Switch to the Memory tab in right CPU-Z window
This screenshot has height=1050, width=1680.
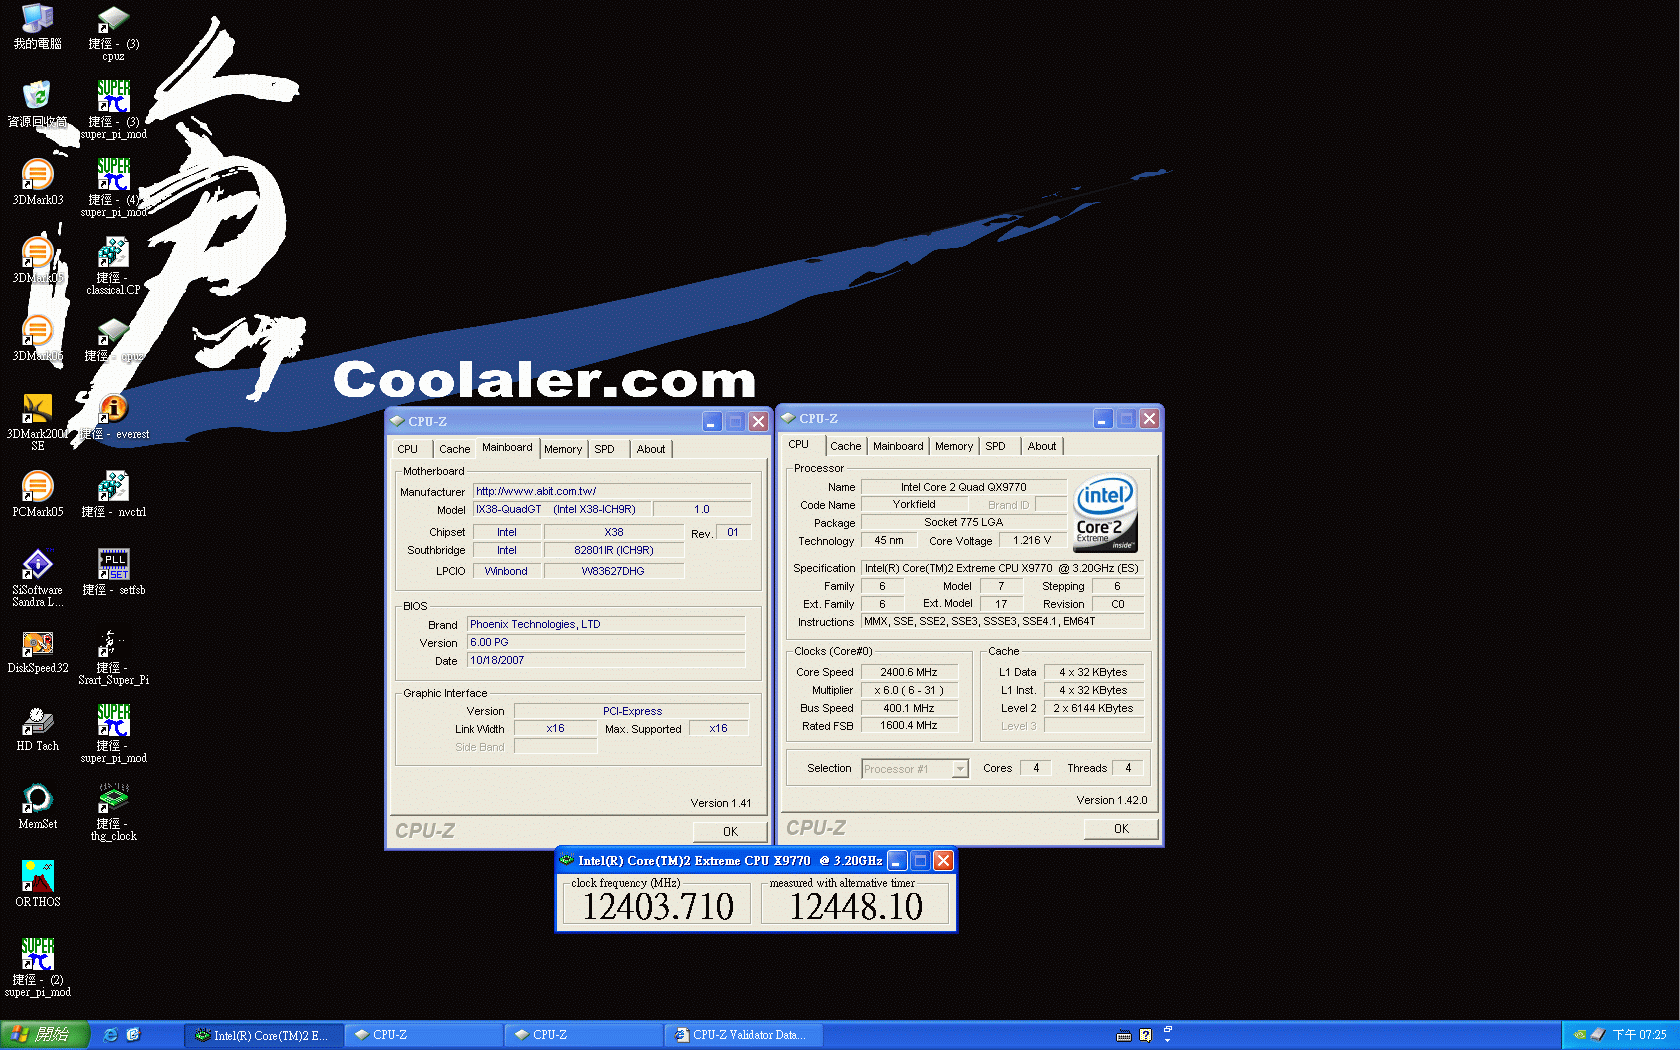click(954, 446)
